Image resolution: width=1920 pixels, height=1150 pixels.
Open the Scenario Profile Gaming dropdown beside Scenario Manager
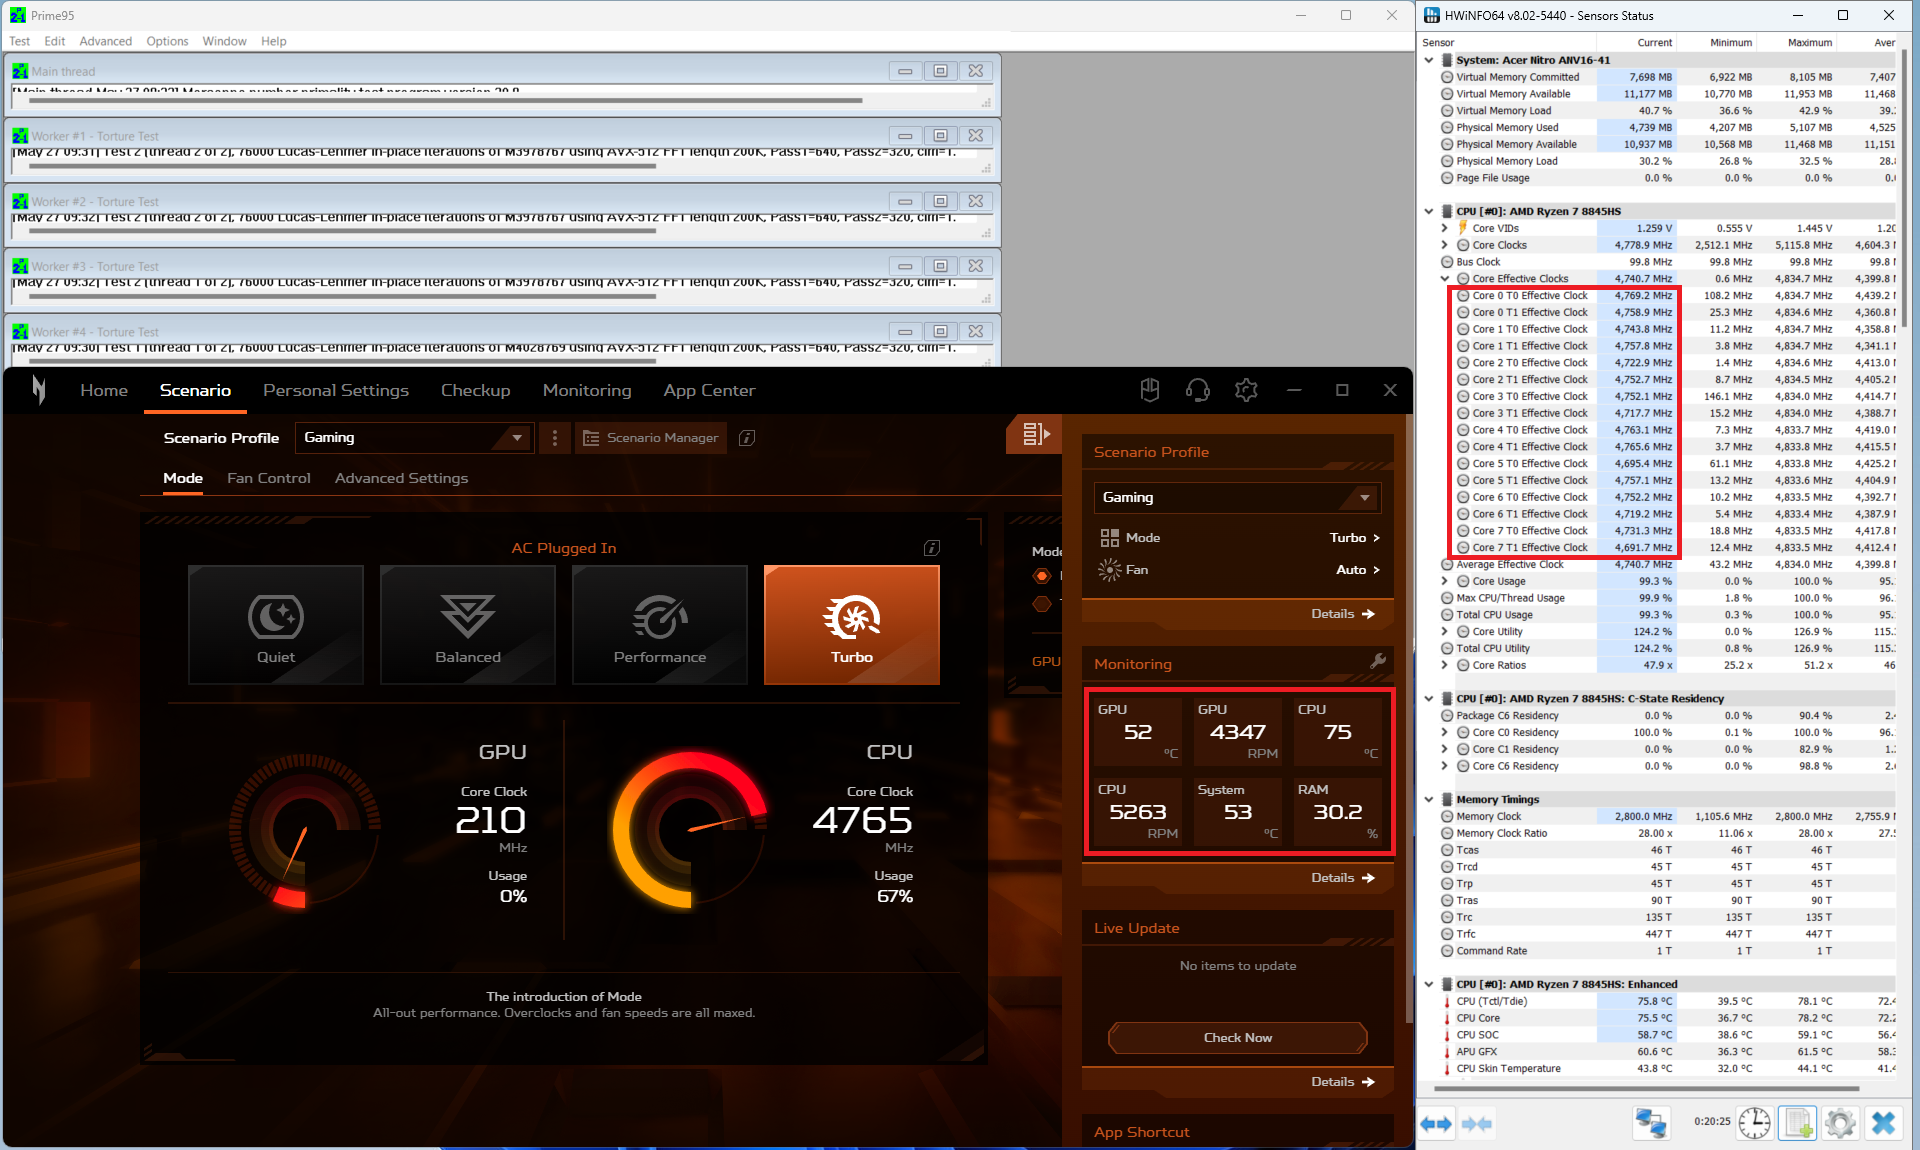(x=414, y=438)
